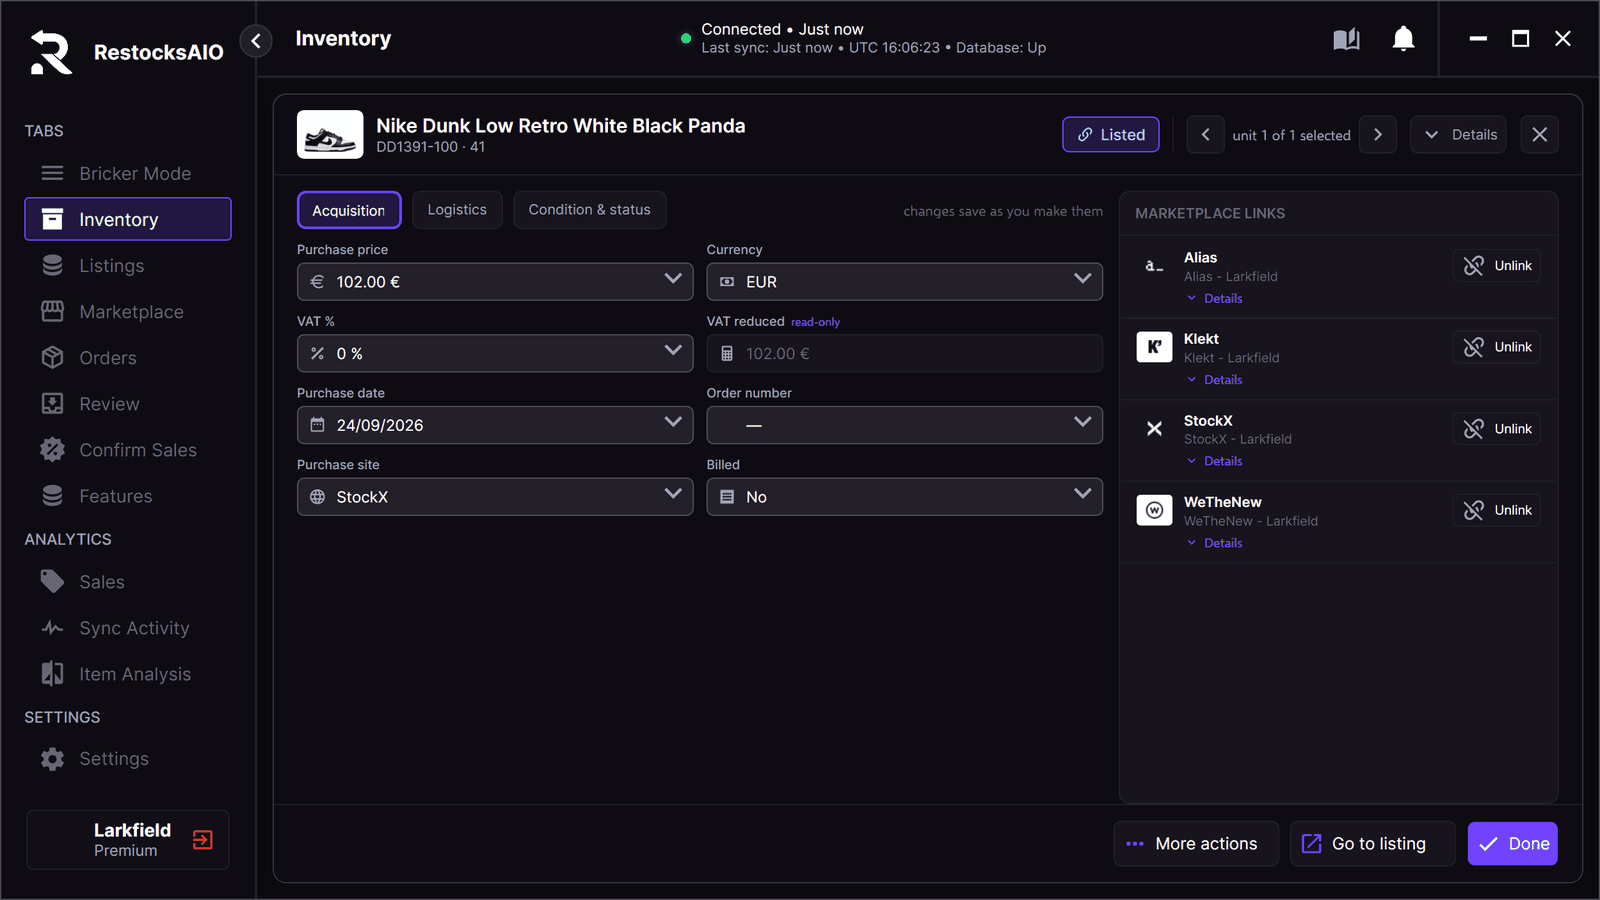This screenshot has width=1600, height=900.
Task: Open Item Analysis page
Action: (x=128, y=674)
